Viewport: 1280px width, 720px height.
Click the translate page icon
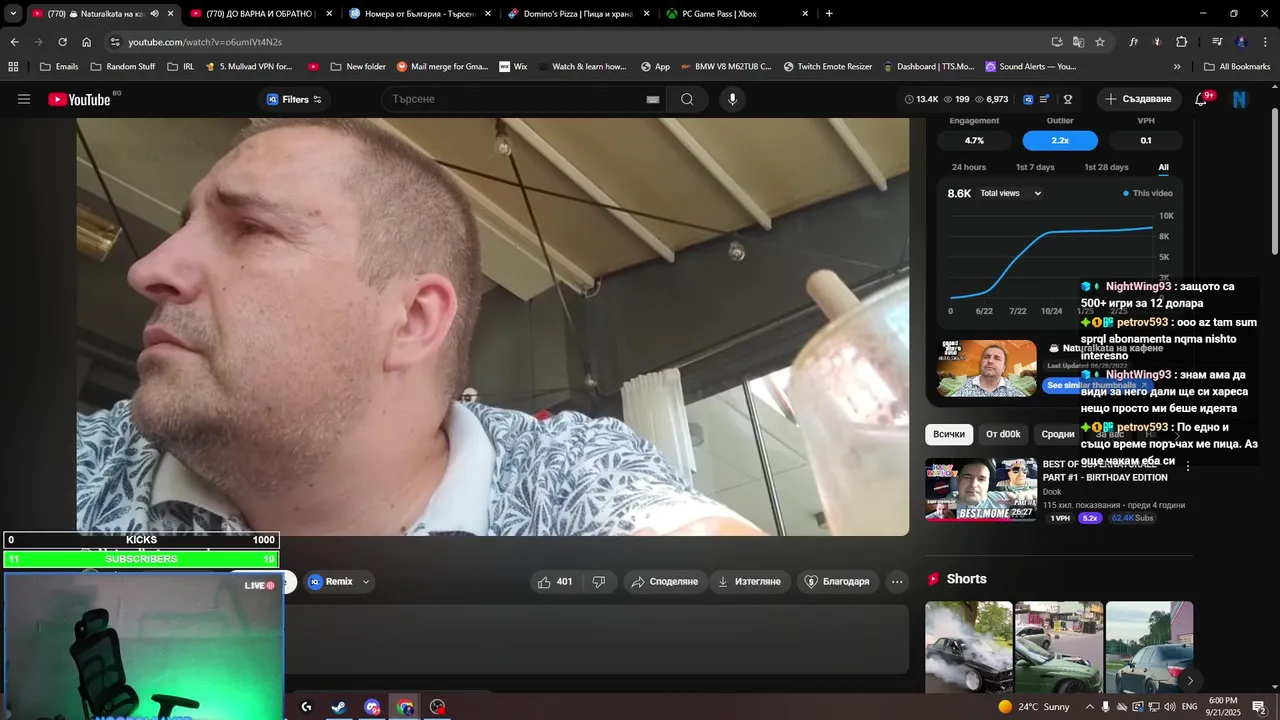click(x=1078, y=42)
